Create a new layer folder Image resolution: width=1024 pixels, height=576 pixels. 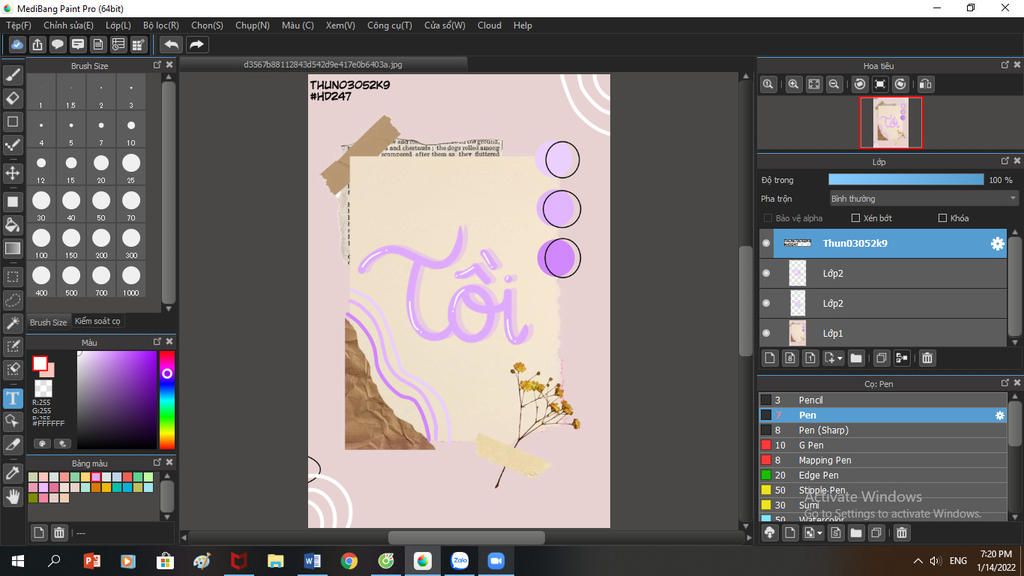point(856,358)
